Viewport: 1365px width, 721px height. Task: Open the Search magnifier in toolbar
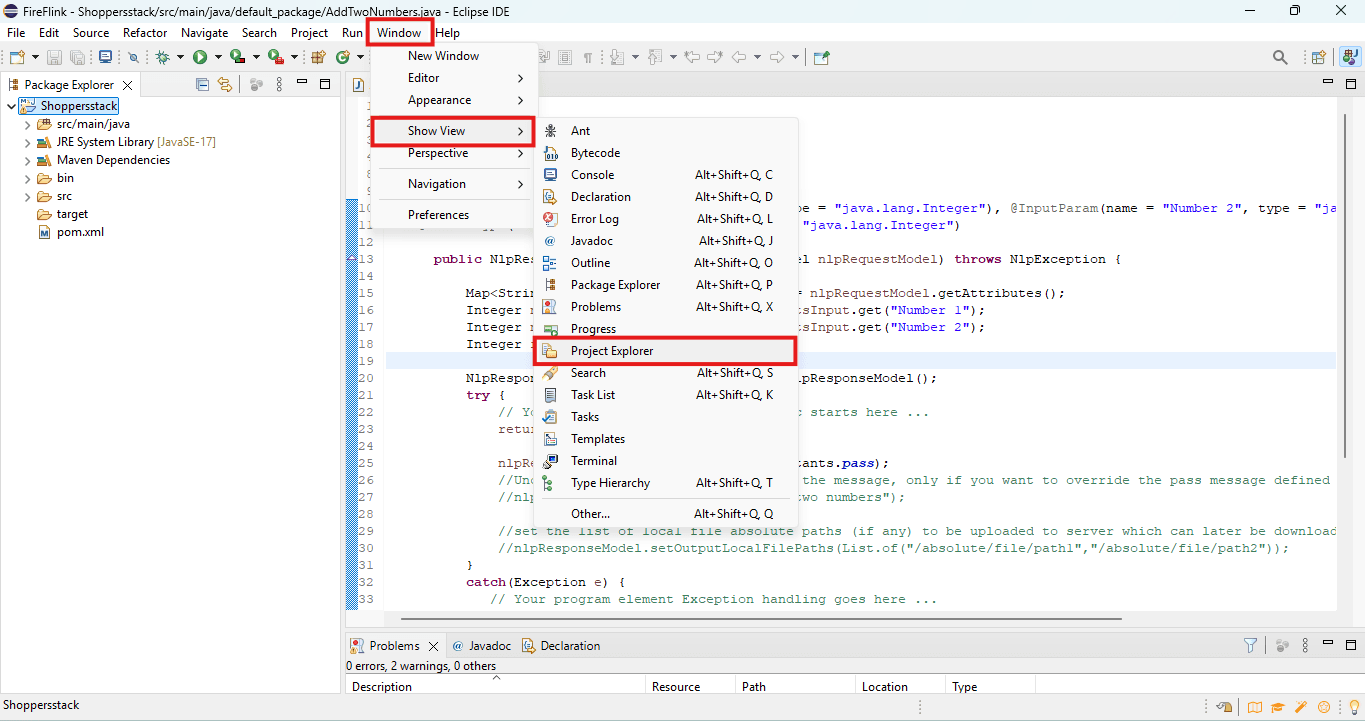[x=1280, y=58]
